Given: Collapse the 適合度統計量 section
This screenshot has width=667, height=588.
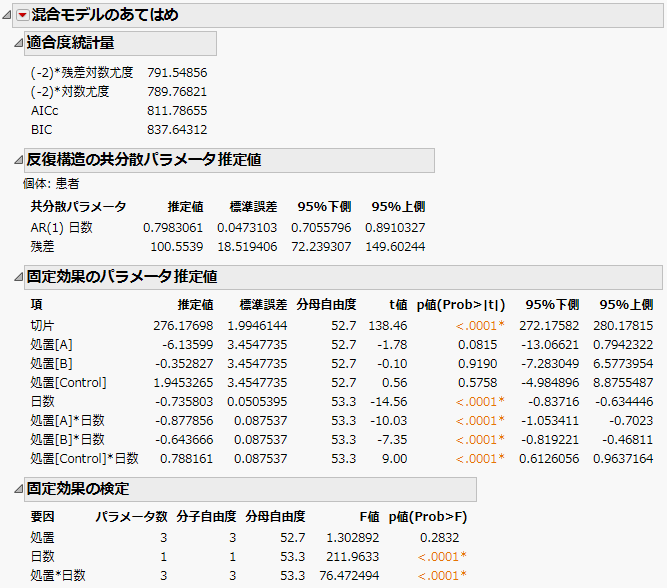Looking at the screenshot, I should [x=18, y=43].
